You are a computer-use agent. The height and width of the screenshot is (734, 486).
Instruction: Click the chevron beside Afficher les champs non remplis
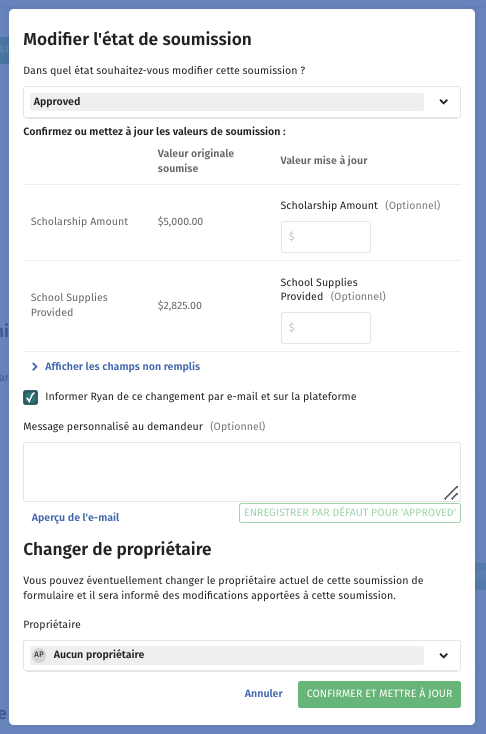point(35,367)
